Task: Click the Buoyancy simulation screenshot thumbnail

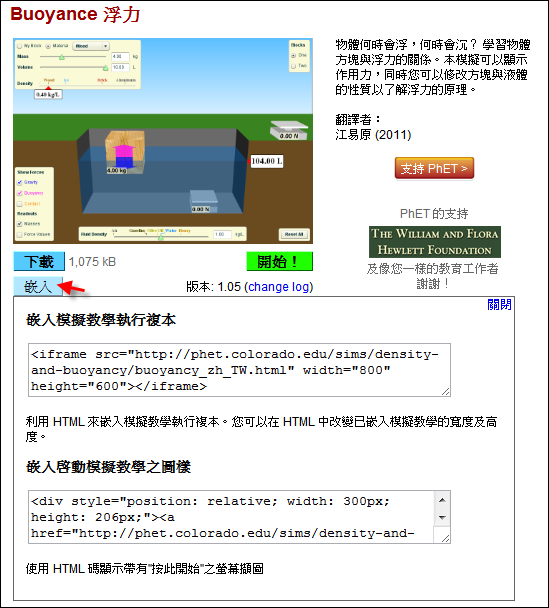Action: [x=163, y=141]
